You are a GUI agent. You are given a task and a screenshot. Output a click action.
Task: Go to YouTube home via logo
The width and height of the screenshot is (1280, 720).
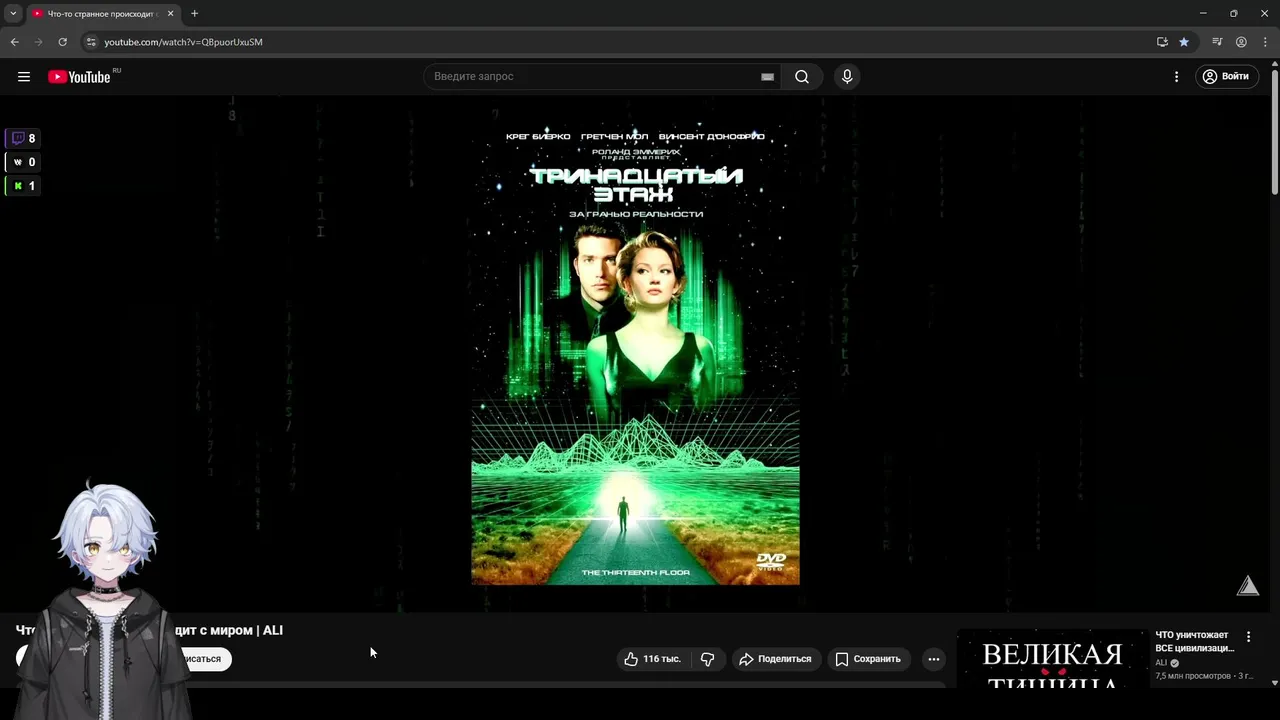[79, 77]
